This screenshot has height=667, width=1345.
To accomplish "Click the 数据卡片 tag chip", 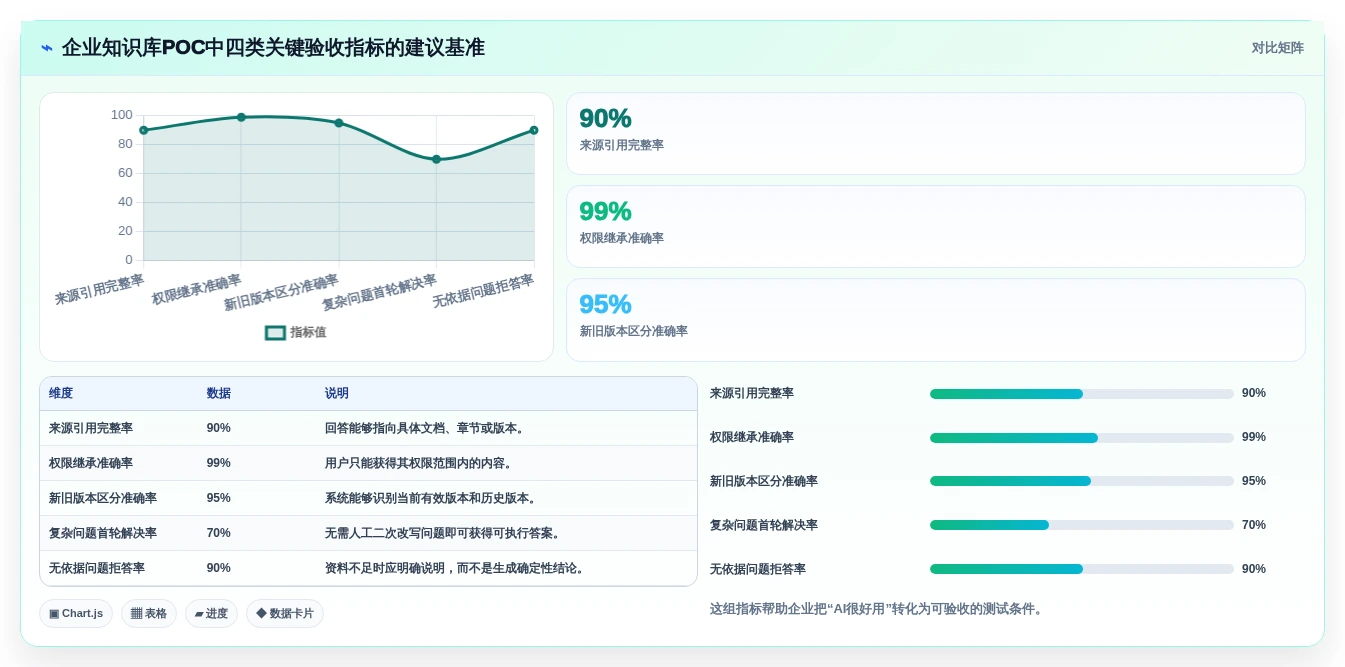I will [285, 614].
